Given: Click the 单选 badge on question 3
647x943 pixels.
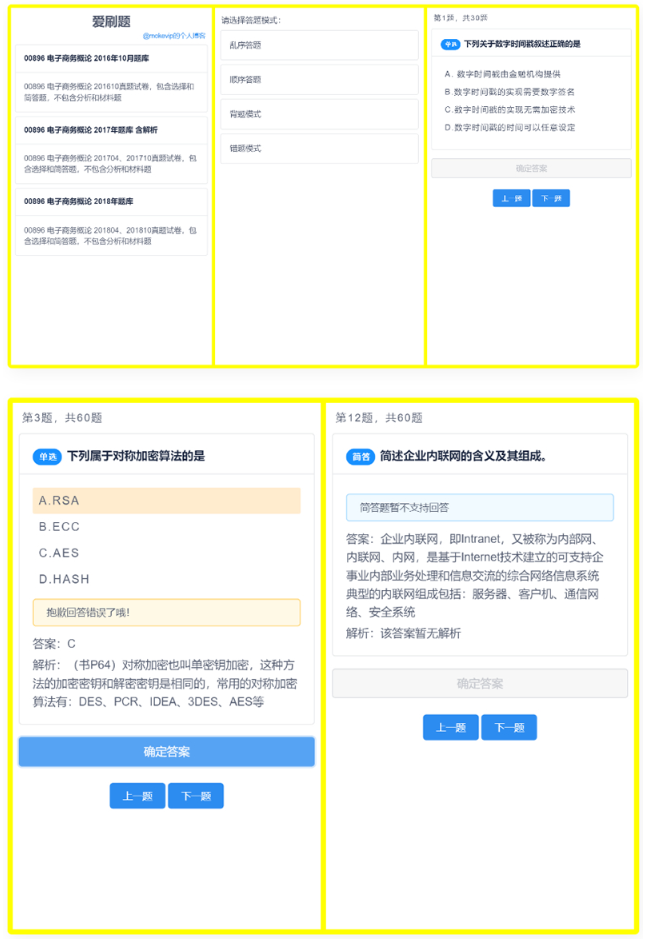Looking at the screenshot, I should pos(47,456).
